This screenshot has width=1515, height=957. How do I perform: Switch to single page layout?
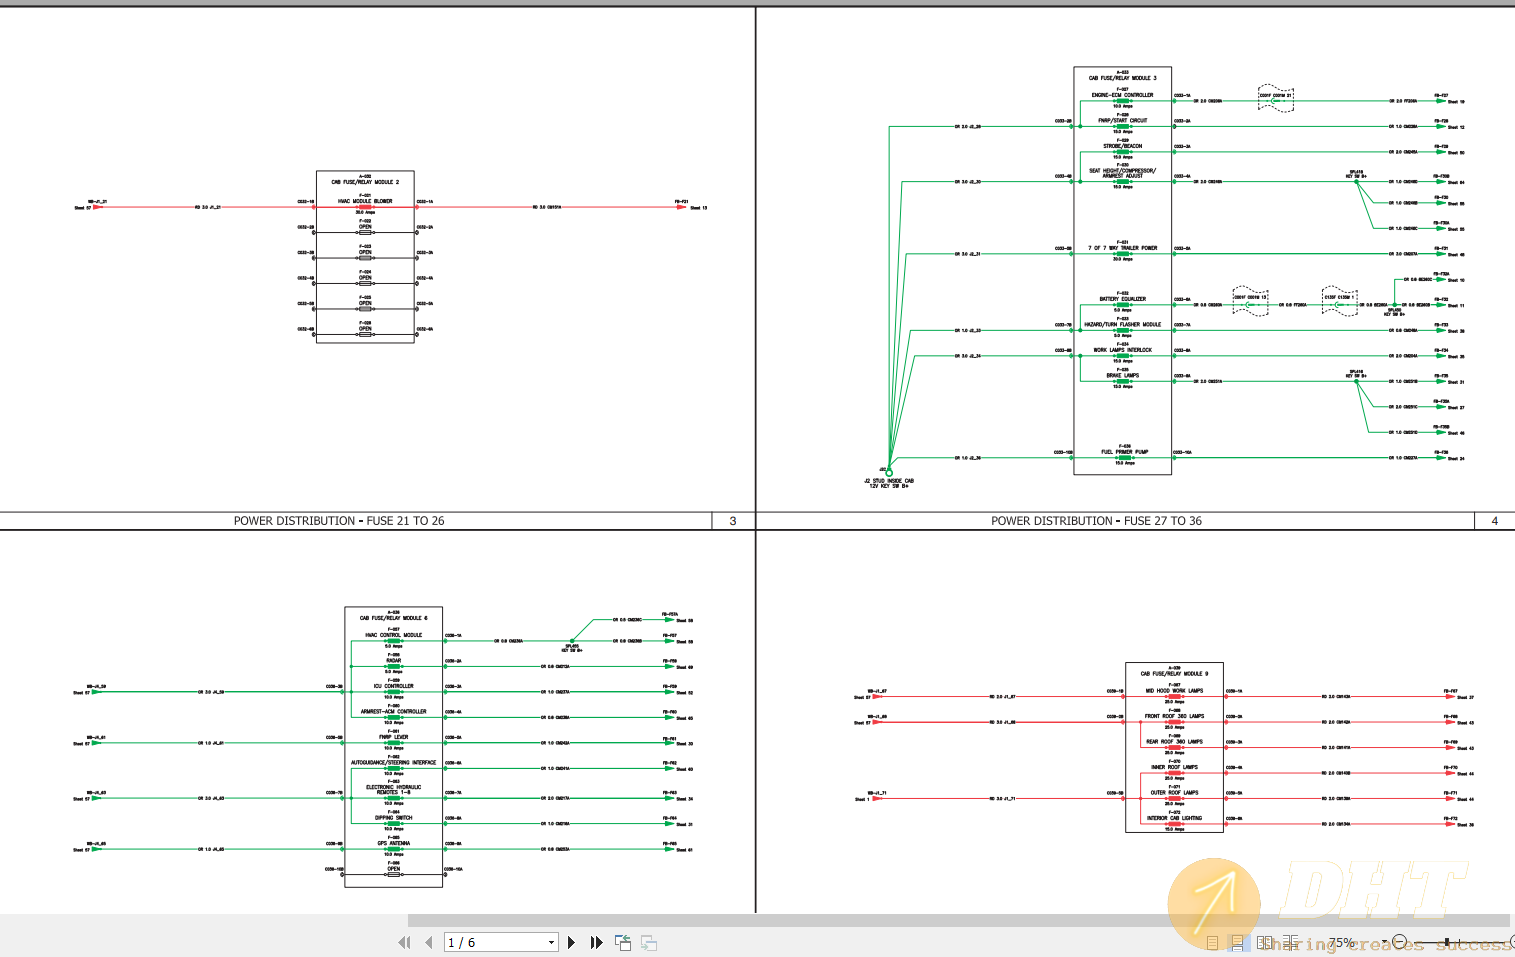pos(1212,943)
